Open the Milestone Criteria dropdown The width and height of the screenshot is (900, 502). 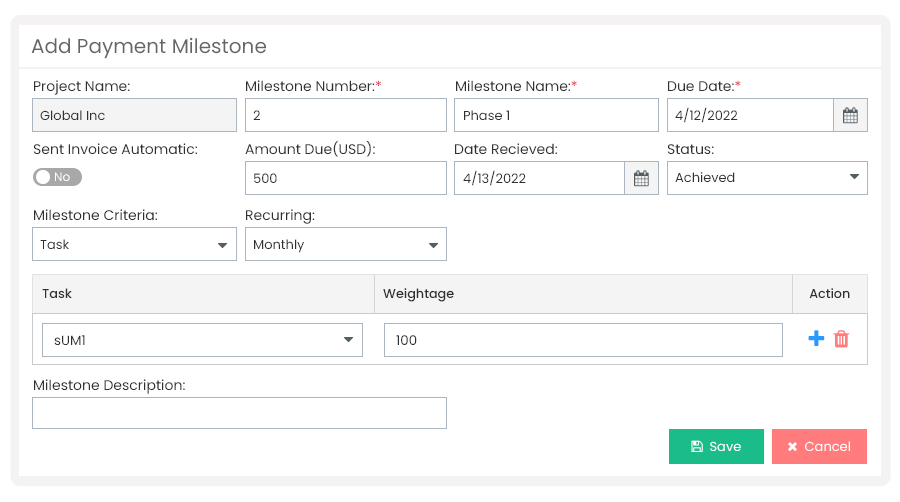point(134,244)
